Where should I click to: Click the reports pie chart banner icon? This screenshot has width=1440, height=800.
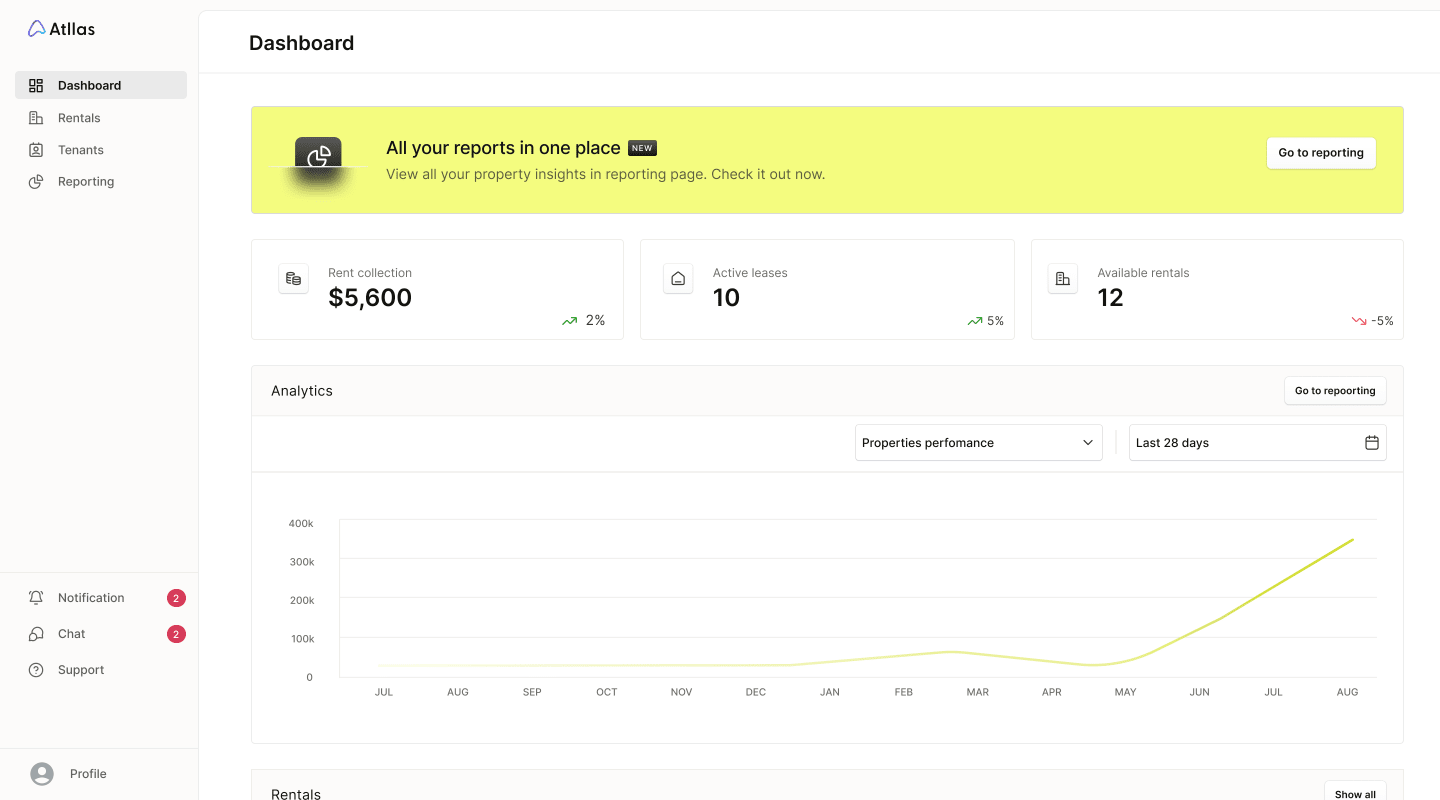[x=318, y=156]
